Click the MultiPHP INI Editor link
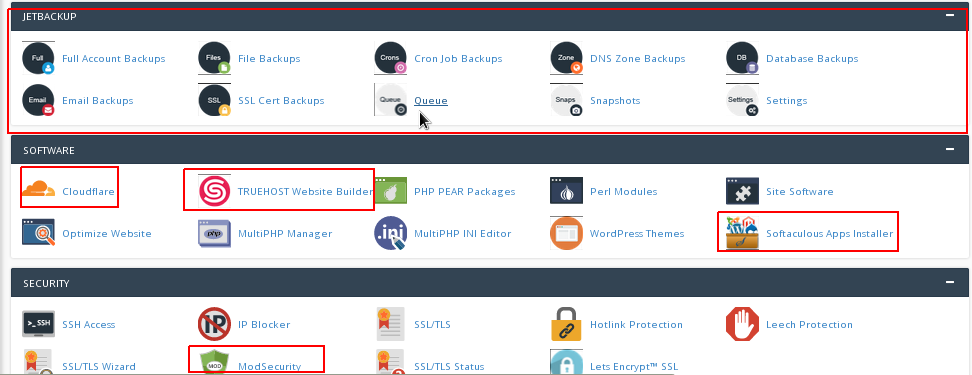The image size is (972, 375). (462, 233)
